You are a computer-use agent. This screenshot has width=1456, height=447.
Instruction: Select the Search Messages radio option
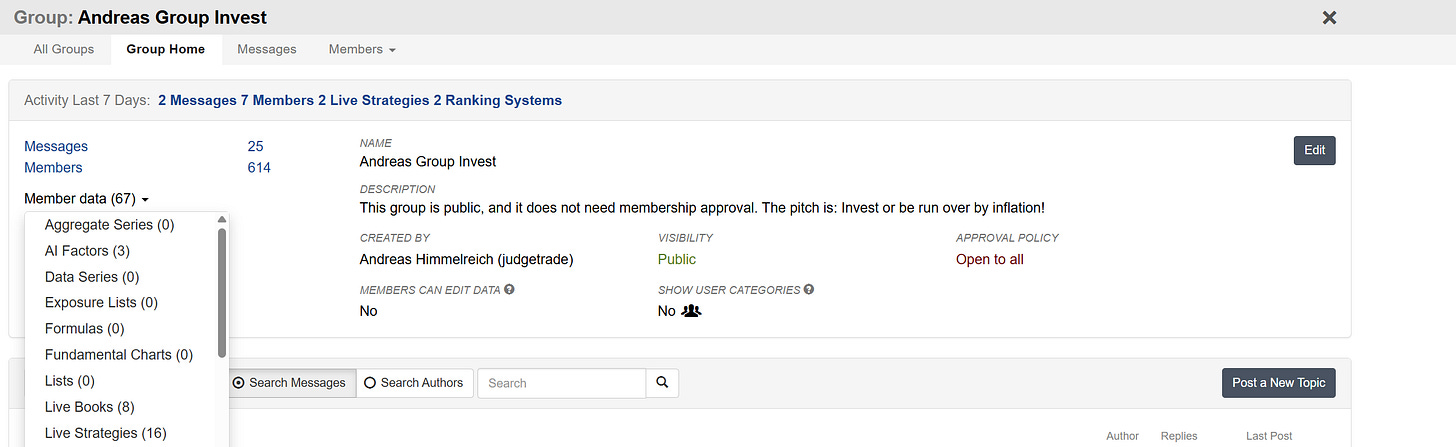[x=288, y=383]
